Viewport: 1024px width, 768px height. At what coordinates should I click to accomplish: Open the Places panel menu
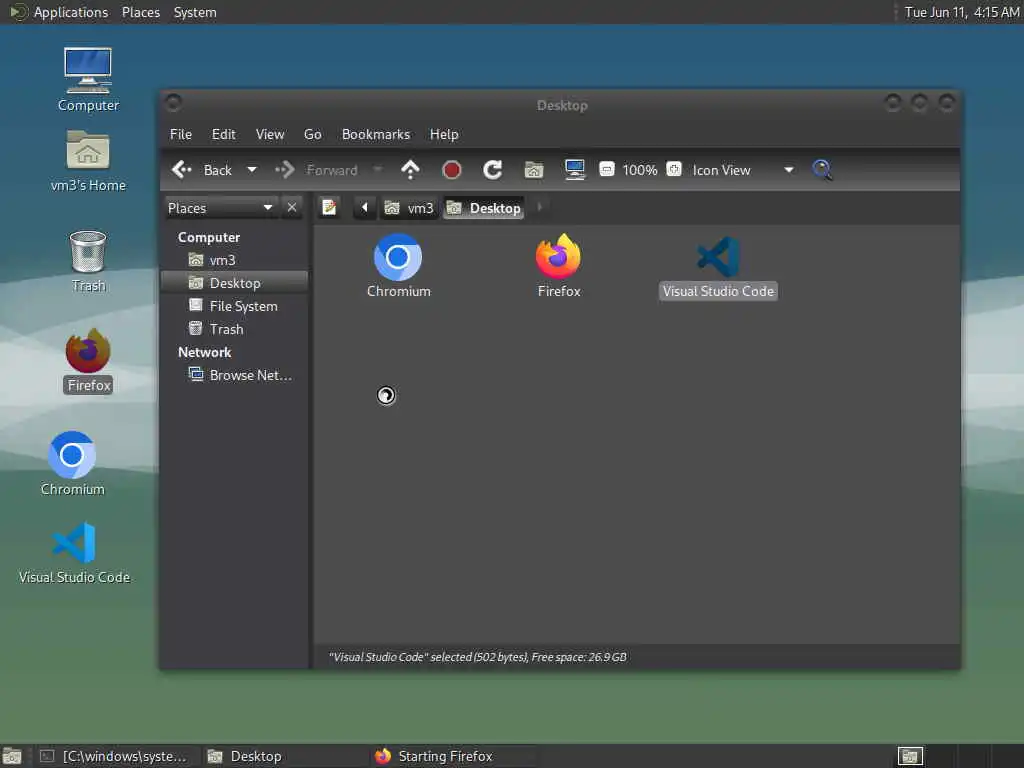[140, 12]
